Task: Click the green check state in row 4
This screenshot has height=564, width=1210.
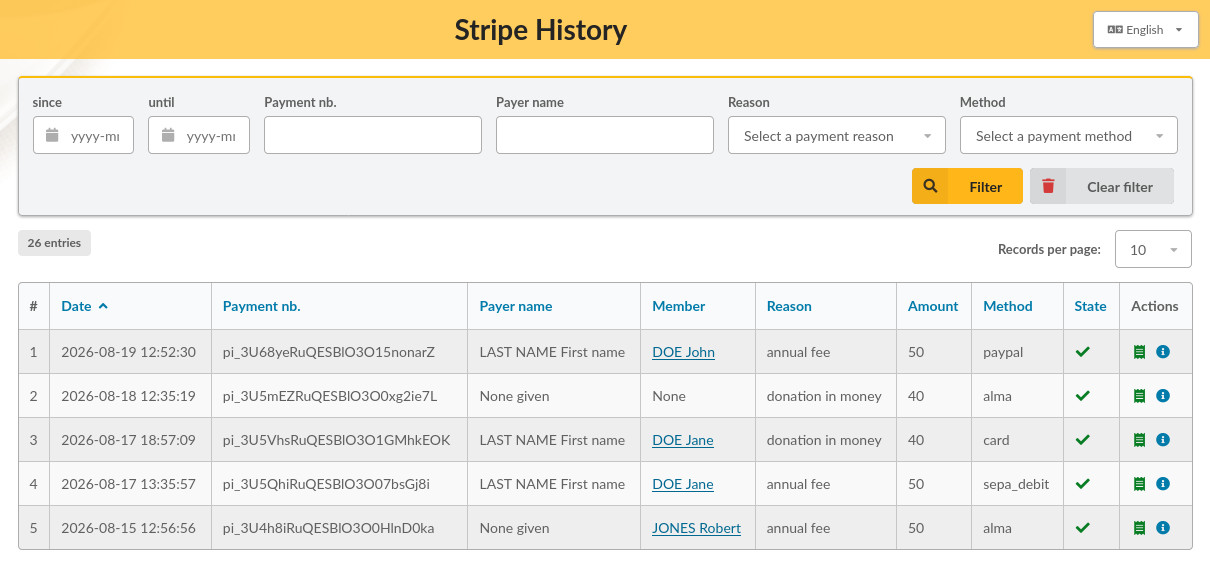Action: click(1082, 484)
